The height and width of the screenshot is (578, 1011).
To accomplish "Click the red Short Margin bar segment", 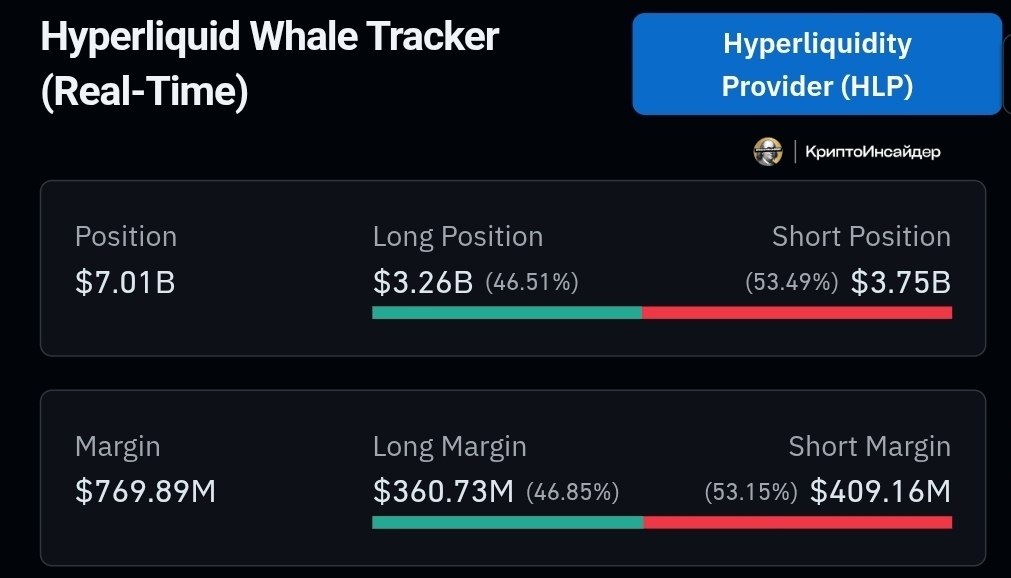I will 798,522.
